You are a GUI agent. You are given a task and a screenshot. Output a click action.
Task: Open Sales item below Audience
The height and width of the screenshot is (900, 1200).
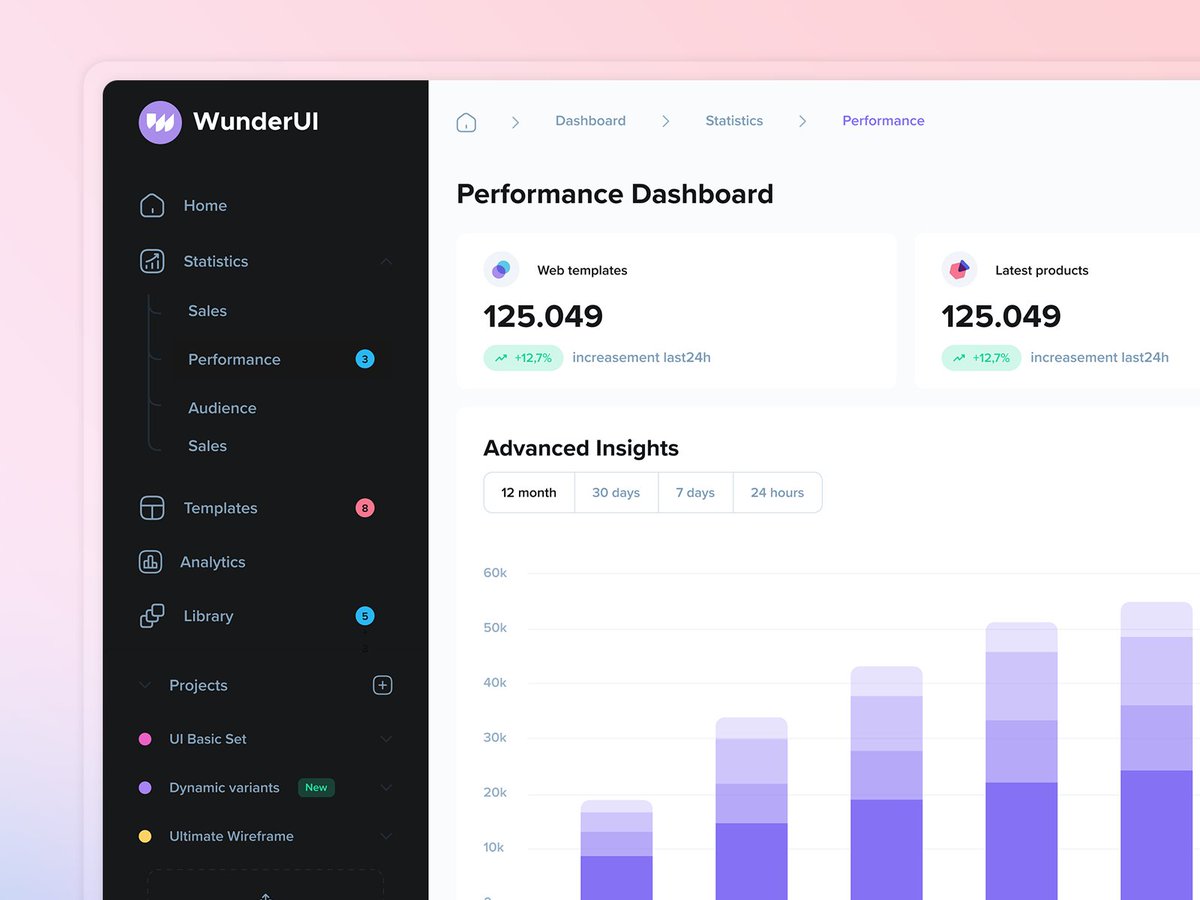(x=207, y=446)
